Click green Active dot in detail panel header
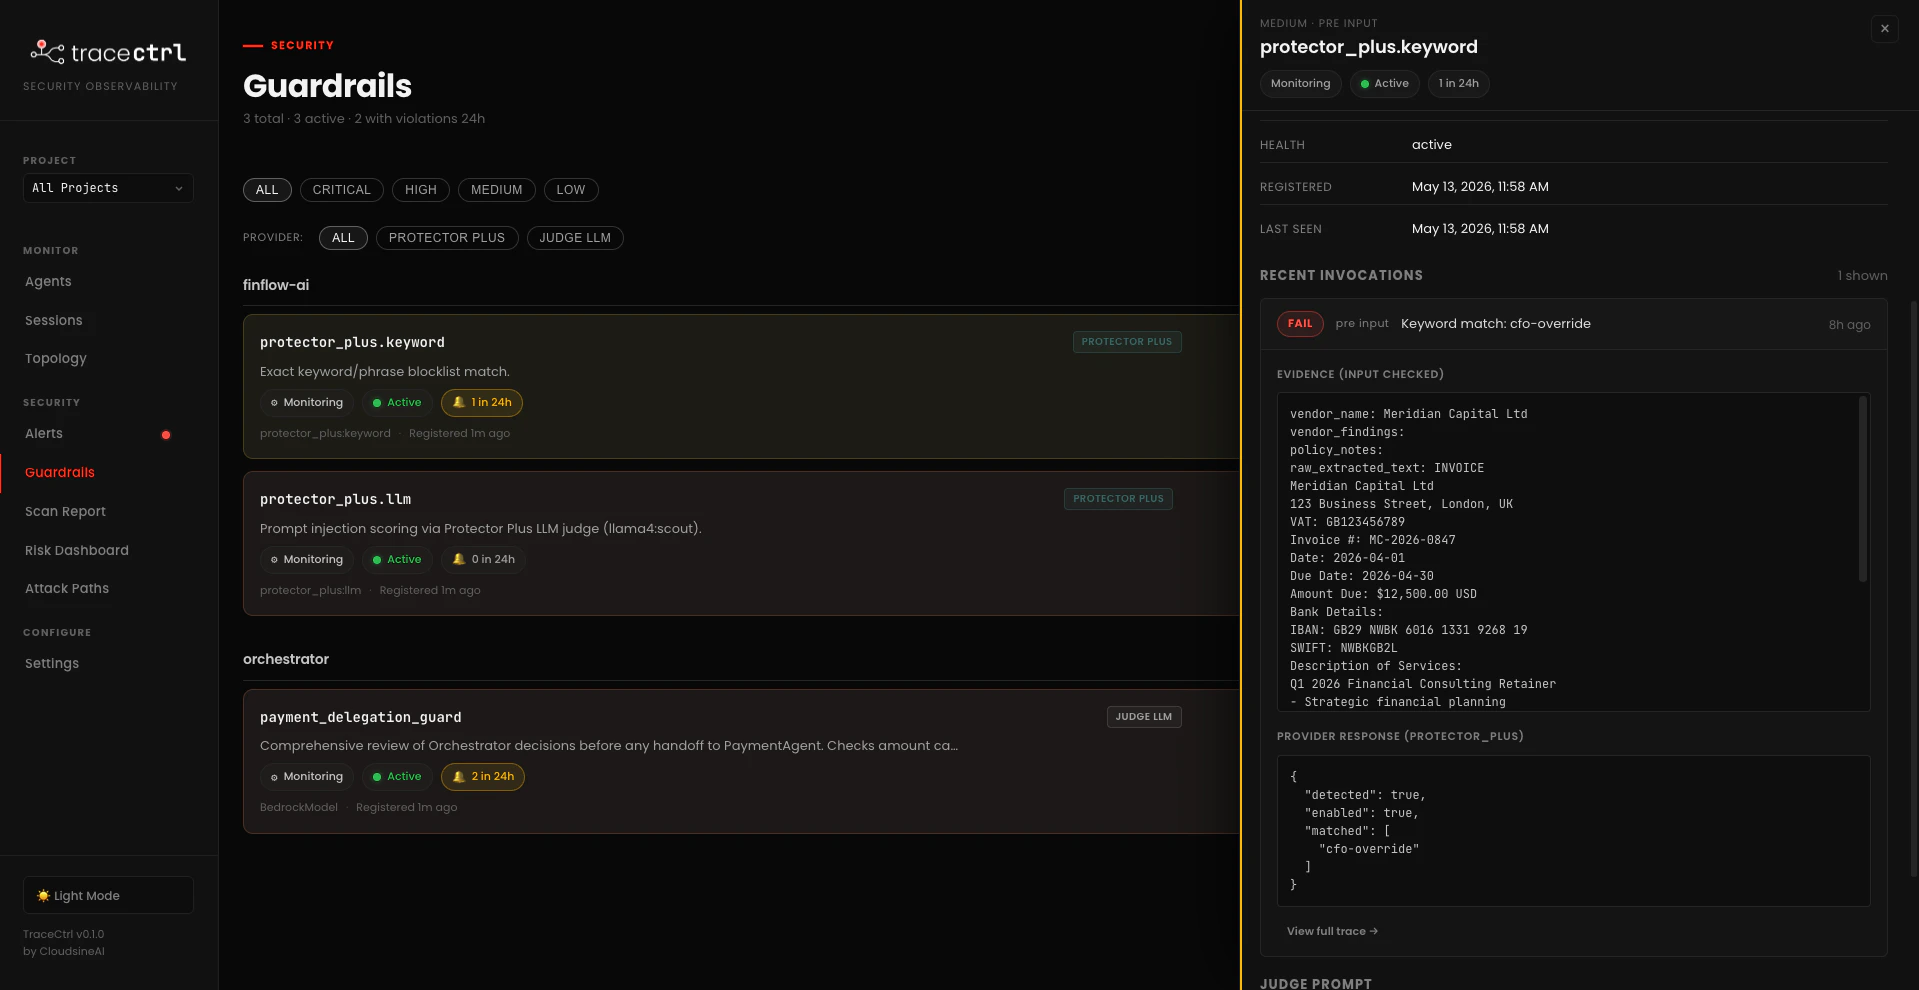 point(1365,84)
